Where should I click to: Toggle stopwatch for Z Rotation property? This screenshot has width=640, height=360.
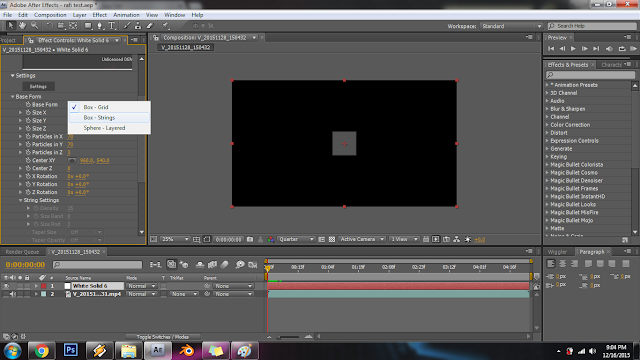click(x=28, y=192)
